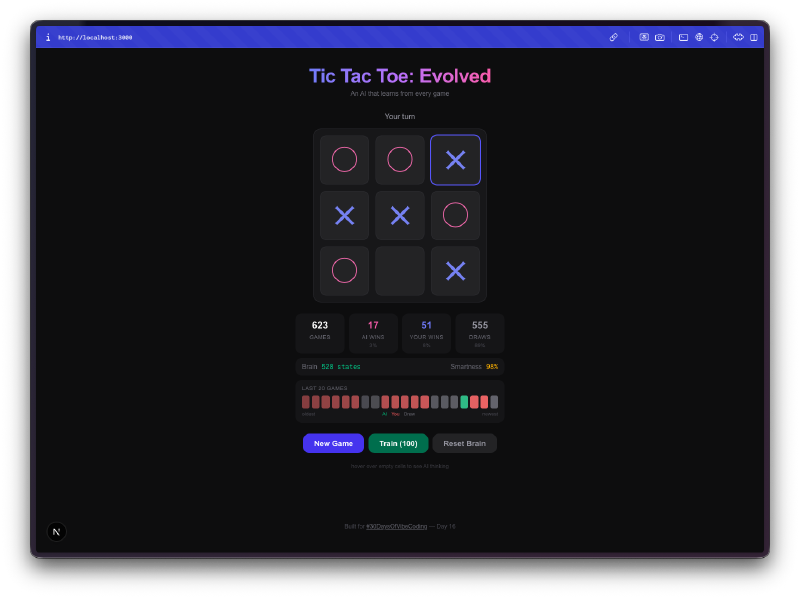Screen dimensions: 800x598
Task: Click the localhost:3000 address field
Action: (x=95, y=37)
